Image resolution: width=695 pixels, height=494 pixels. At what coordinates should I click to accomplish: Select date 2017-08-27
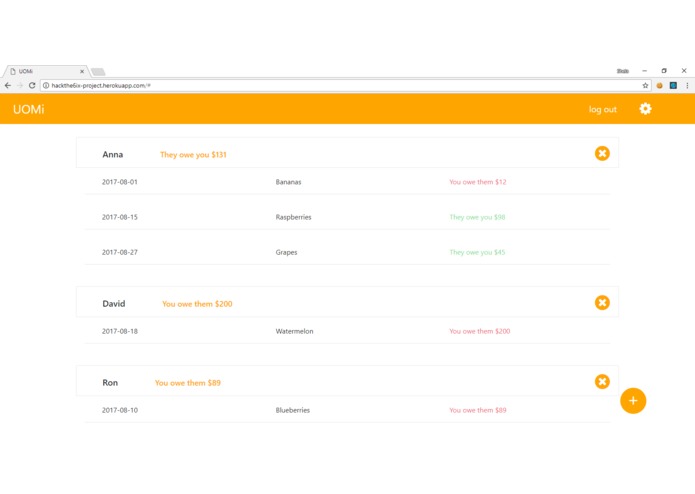tap(120, 252)
